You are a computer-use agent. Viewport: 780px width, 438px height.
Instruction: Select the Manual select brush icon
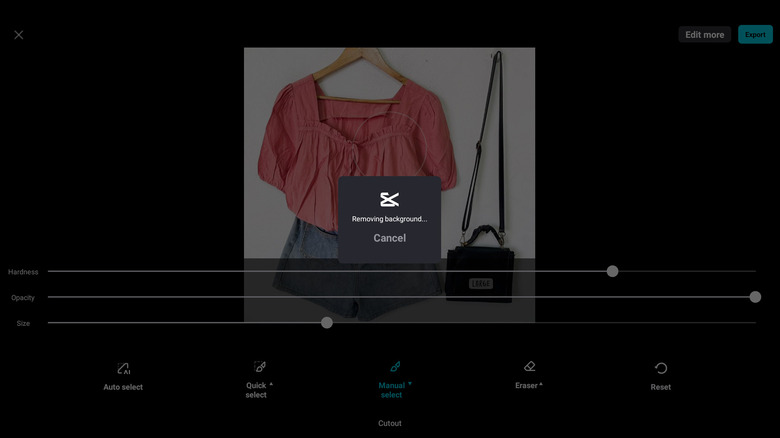coord(395,367)
